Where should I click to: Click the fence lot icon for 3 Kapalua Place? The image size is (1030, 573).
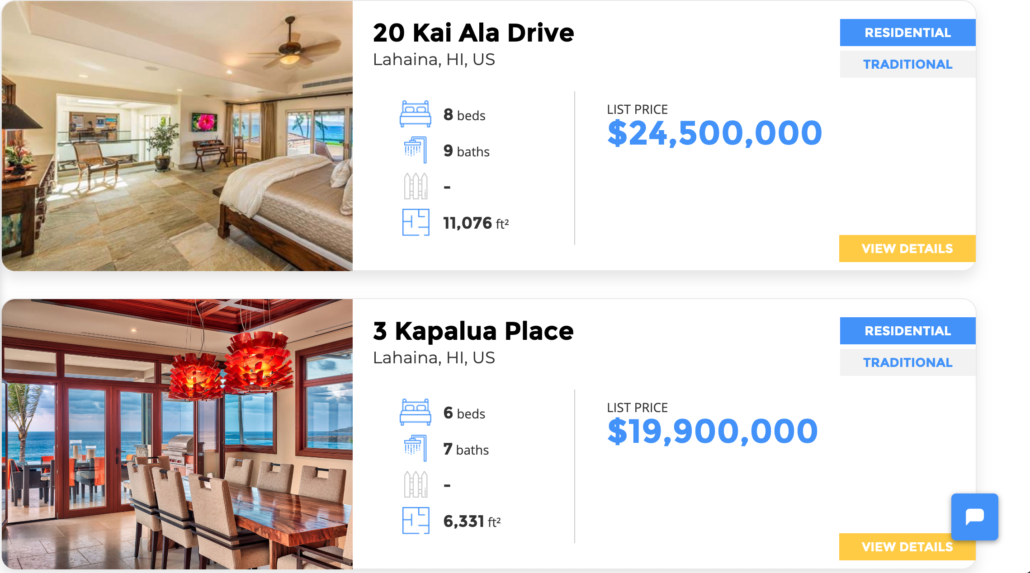click(415, 484)
